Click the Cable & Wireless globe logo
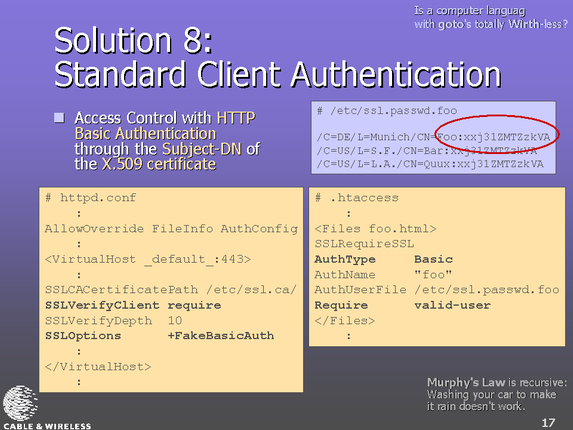573x430 pixels. point(20,404)
